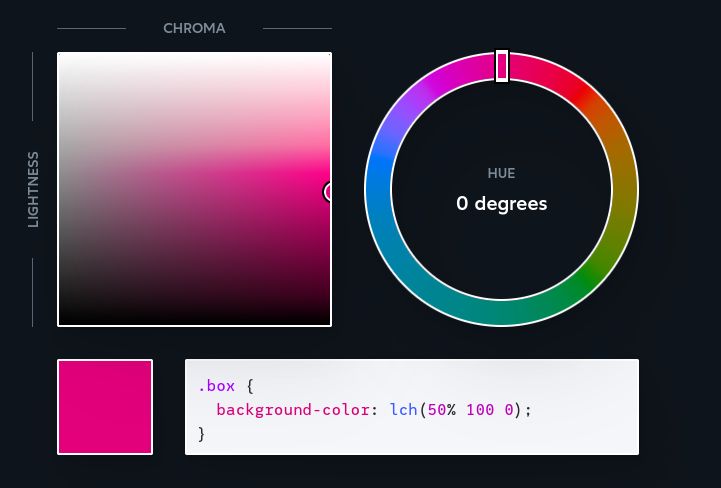721x488 pixels.
Task: Click the hue ring handle at top
Action: point(502,66)
